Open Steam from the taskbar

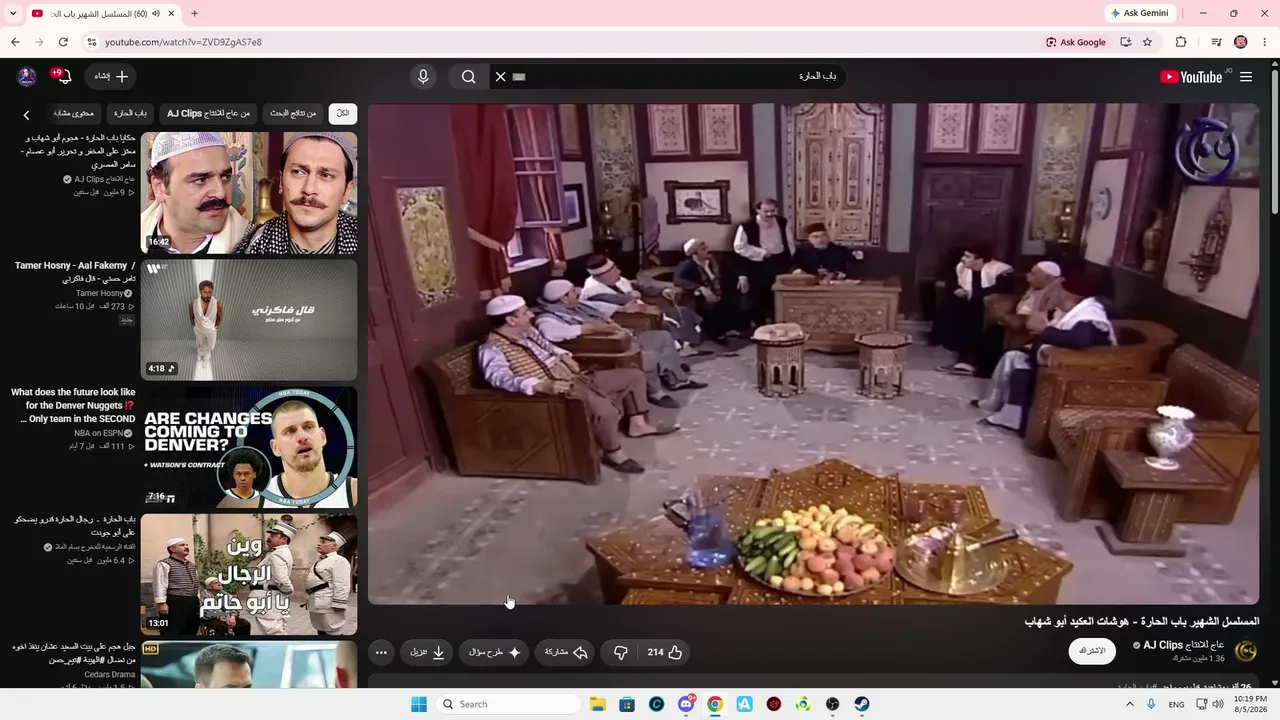click(x=862, y=704)
